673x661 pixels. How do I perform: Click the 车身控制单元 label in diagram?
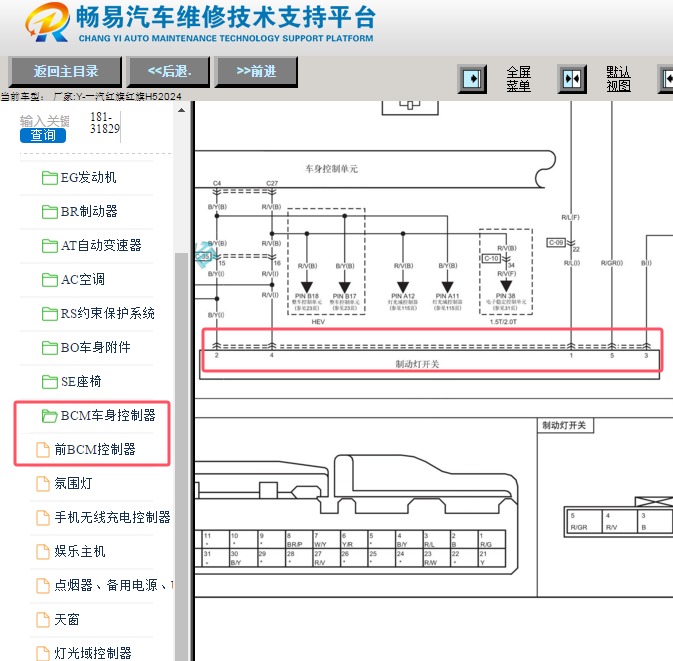pyautogui.click(x=331, y=169)
